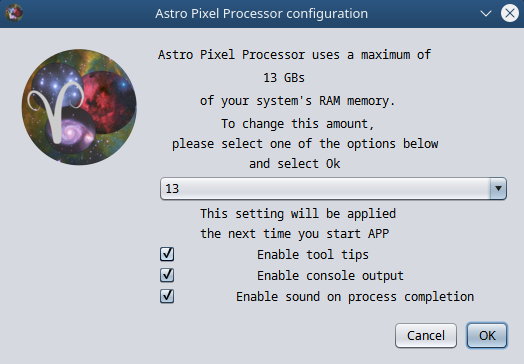
Task: Click the Enable sound on process completion label
Action: coord(355,297)
